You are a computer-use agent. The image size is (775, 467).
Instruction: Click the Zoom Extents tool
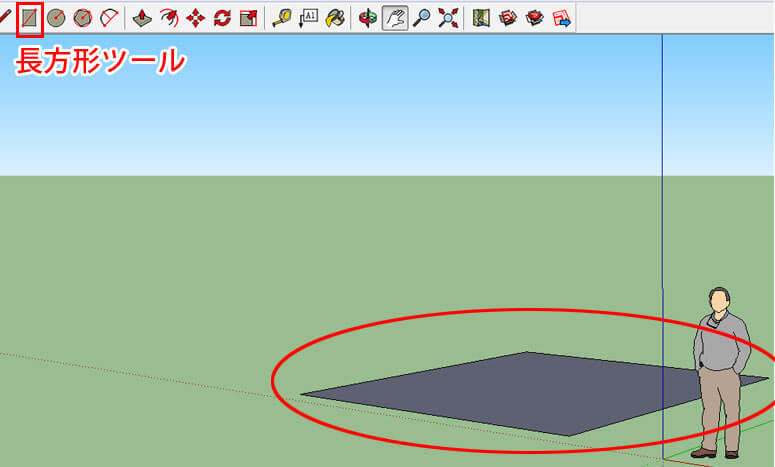448,19
